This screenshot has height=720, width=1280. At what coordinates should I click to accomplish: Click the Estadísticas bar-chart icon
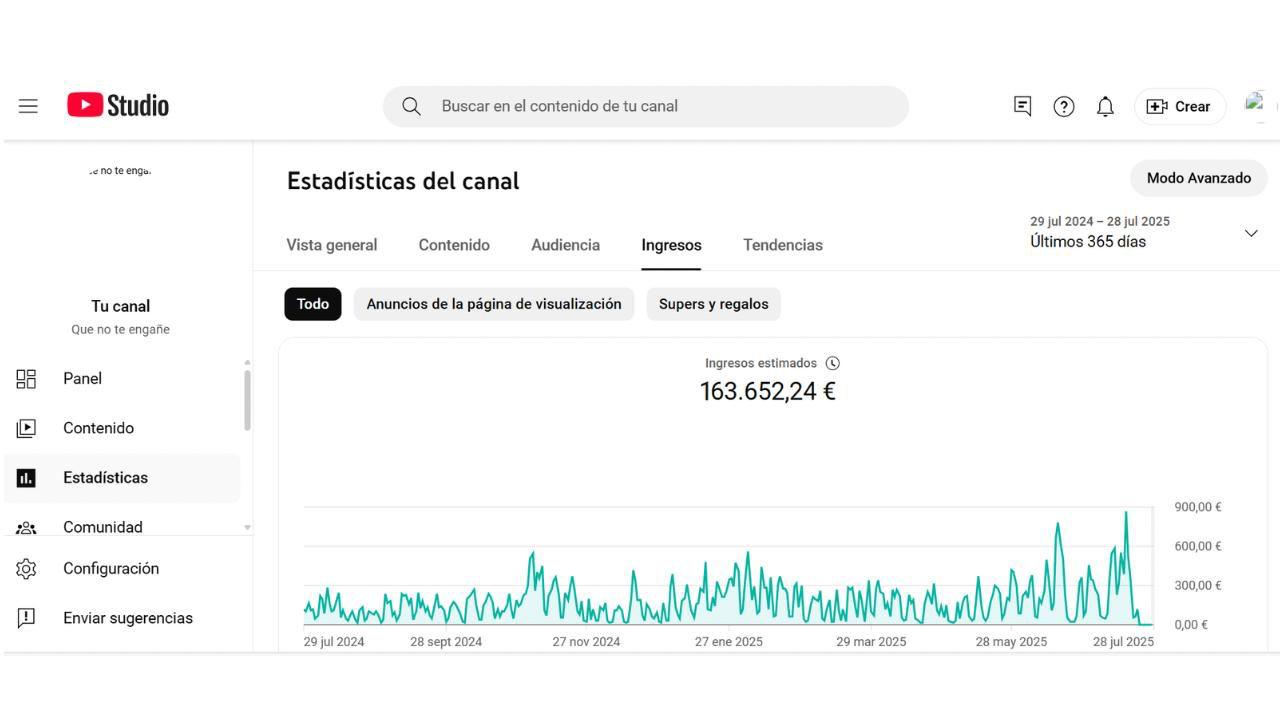(x=25, y=477)
